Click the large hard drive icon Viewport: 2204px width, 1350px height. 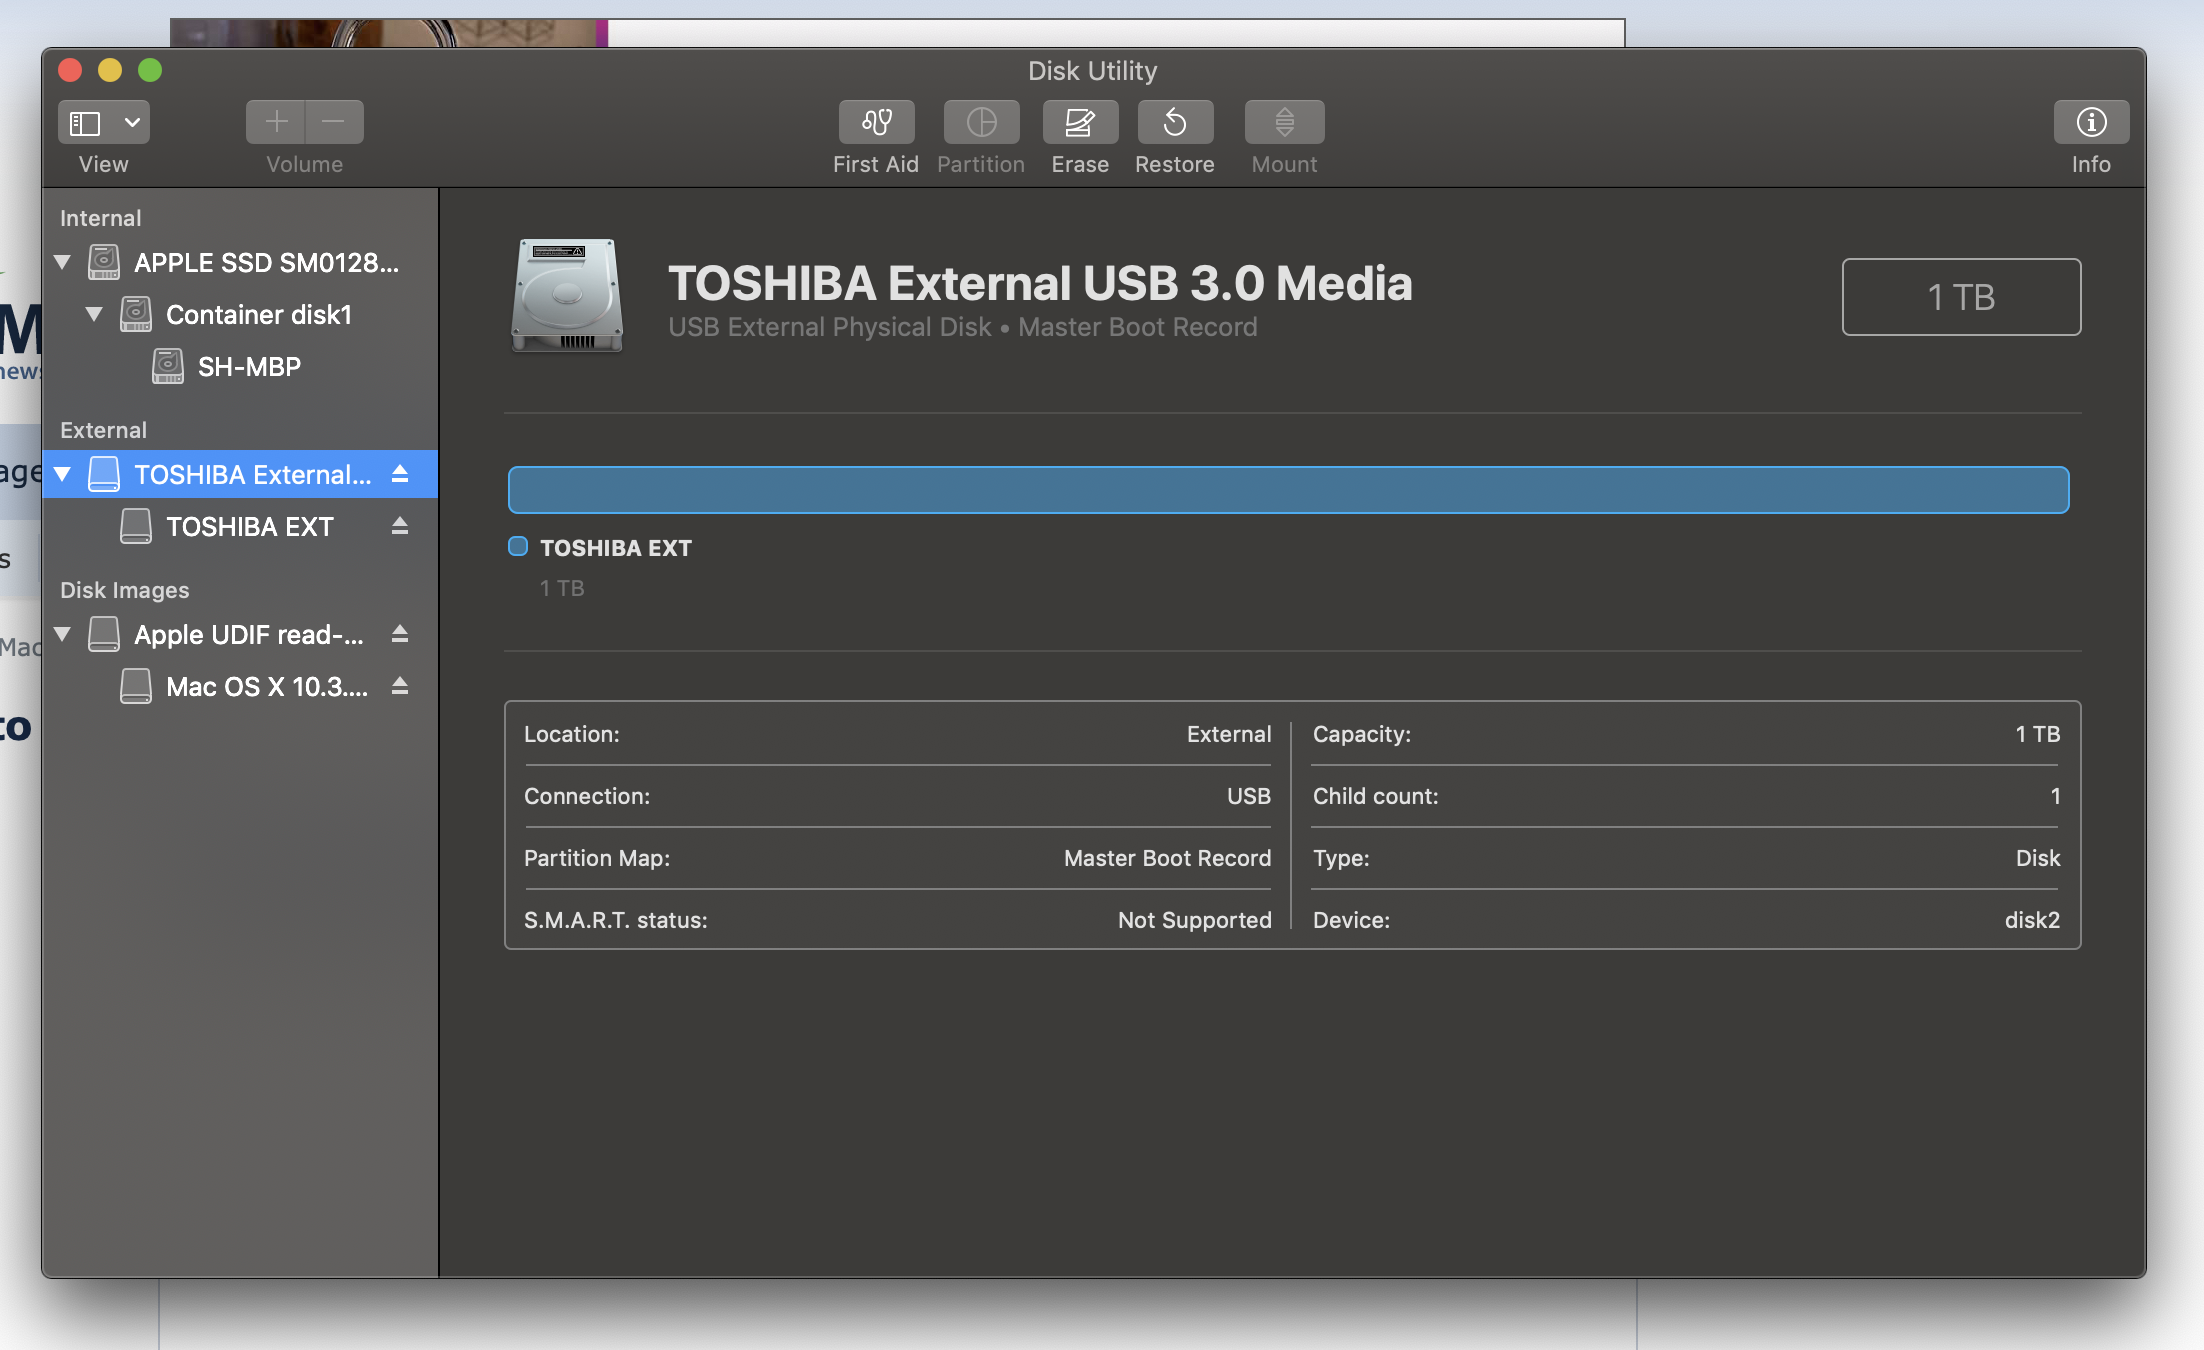567,295
